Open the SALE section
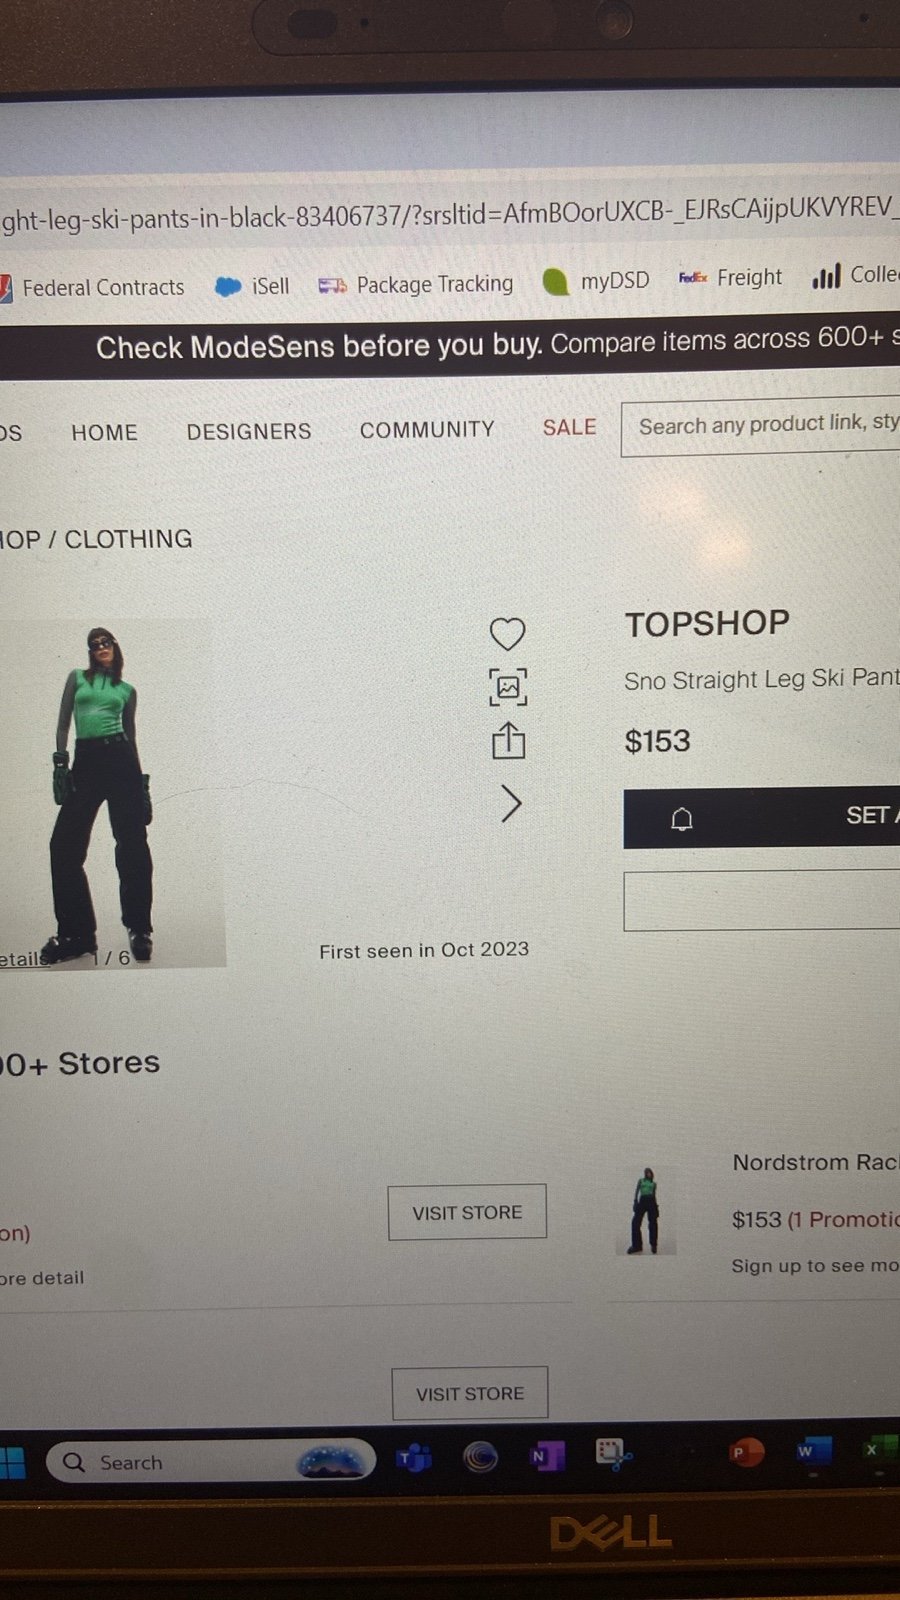The width and height of the screenshot is (900, 1600). tap(569, 427)
